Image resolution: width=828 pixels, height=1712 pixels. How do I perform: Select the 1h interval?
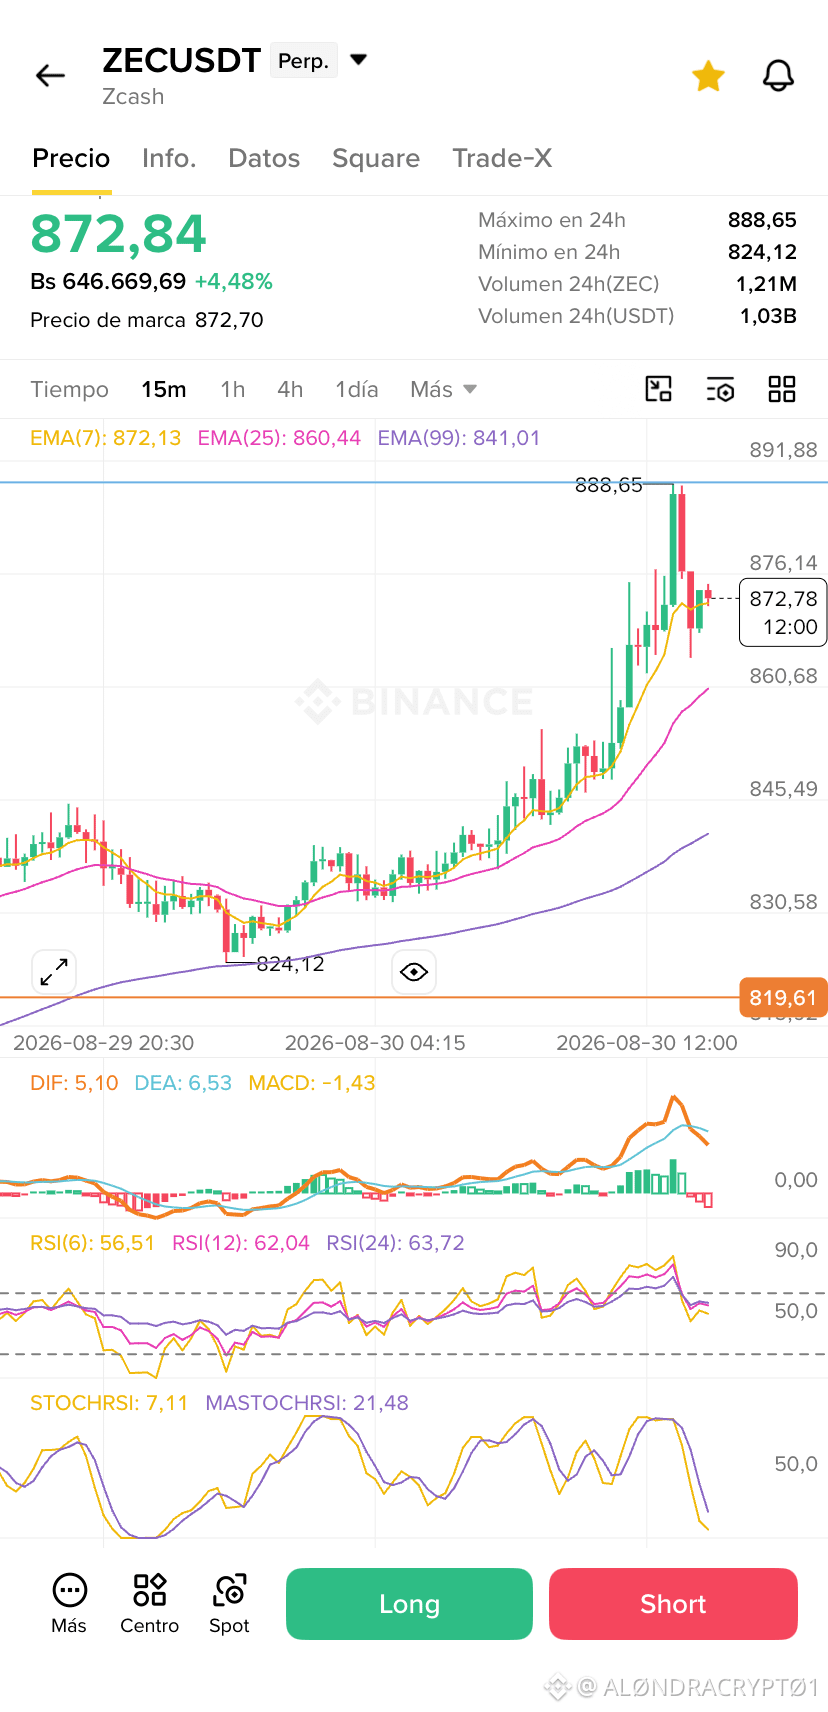tap(233, 389)
